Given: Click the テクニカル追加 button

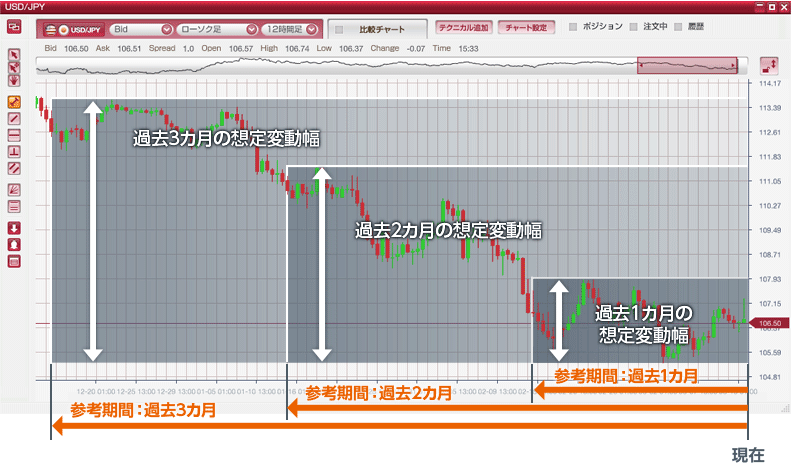Looking at the screenshot, I should pyautogui.click(x=462, y=29).
